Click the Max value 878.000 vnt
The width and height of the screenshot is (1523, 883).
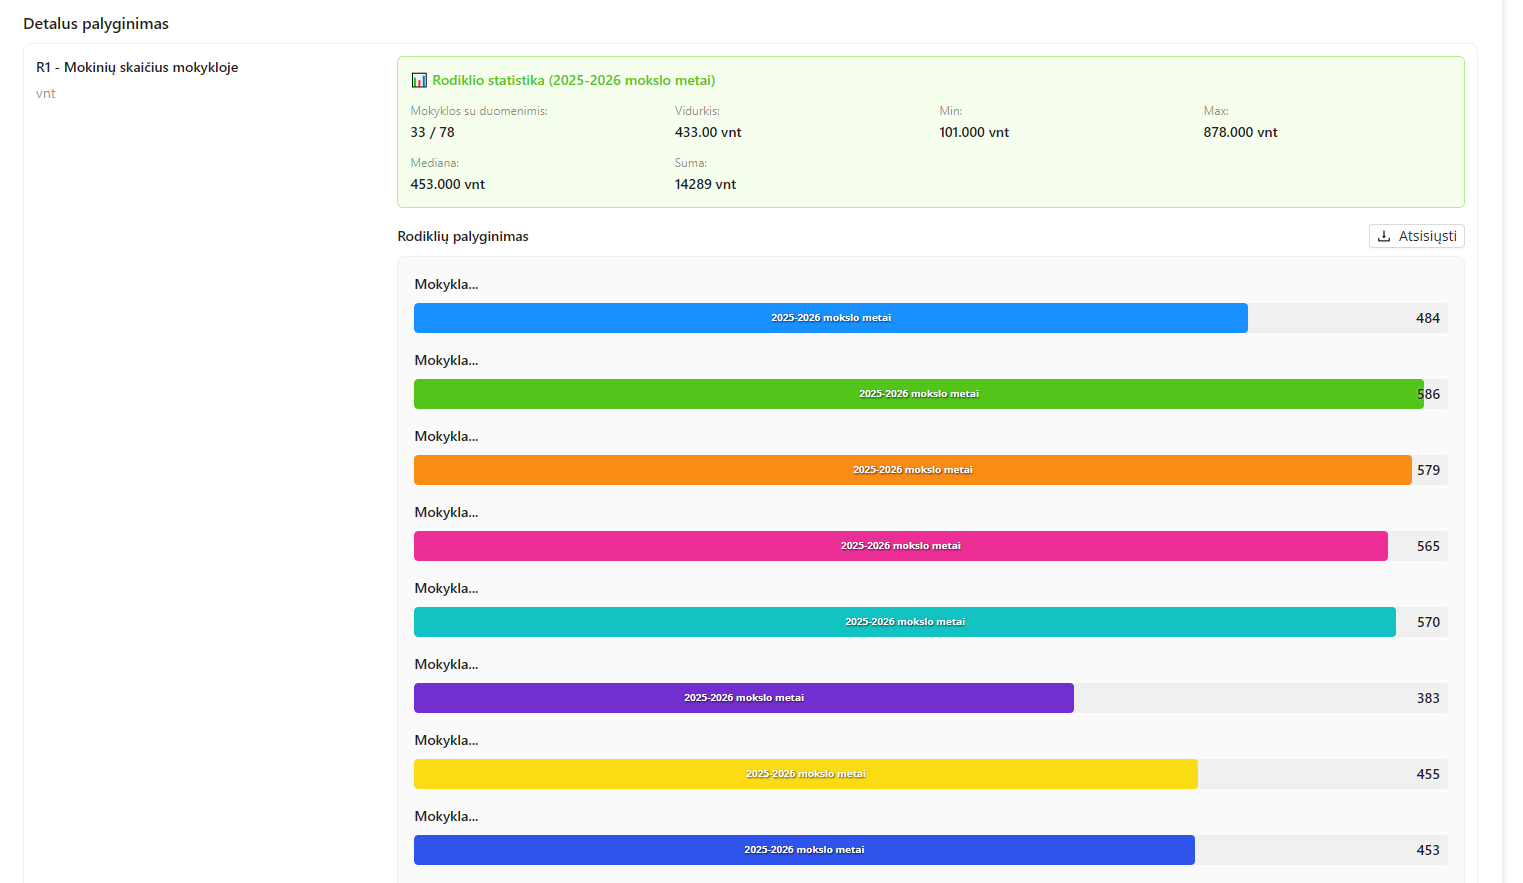1240,133
